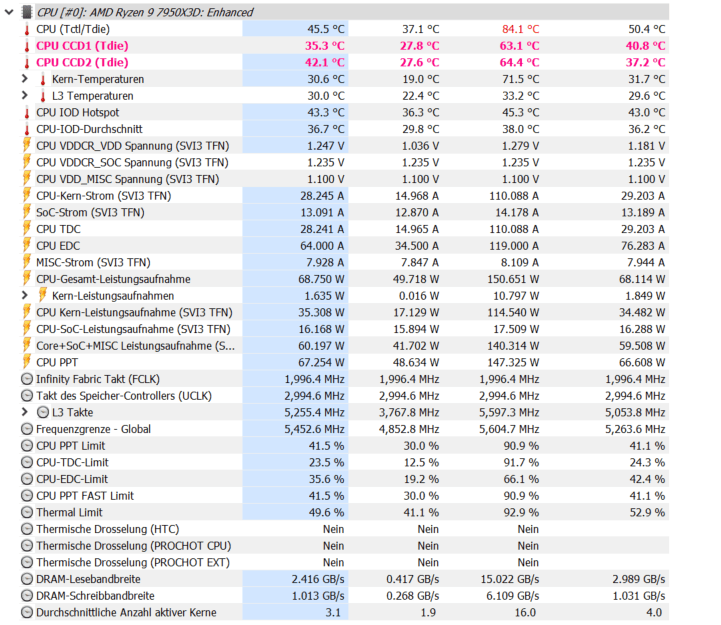Click the 15.022 GB/s DRAM read maximum

click(510, 579)
